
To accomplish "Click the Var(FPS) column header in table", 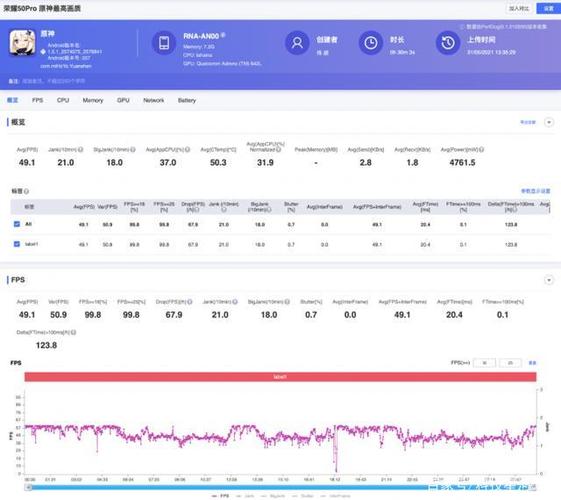I will (x=107, y=207).
